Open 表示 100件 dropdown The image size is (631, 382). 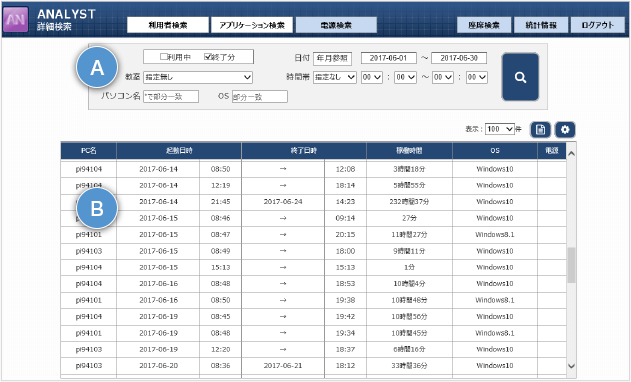tap(500, 129)
